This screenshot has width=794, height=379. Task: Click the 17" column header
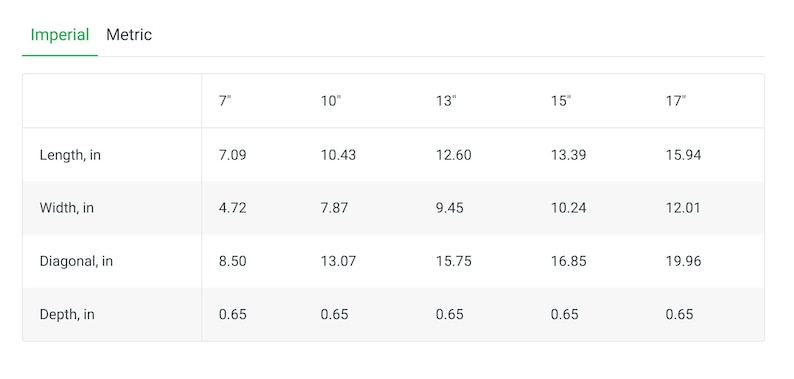pos(676,101)
